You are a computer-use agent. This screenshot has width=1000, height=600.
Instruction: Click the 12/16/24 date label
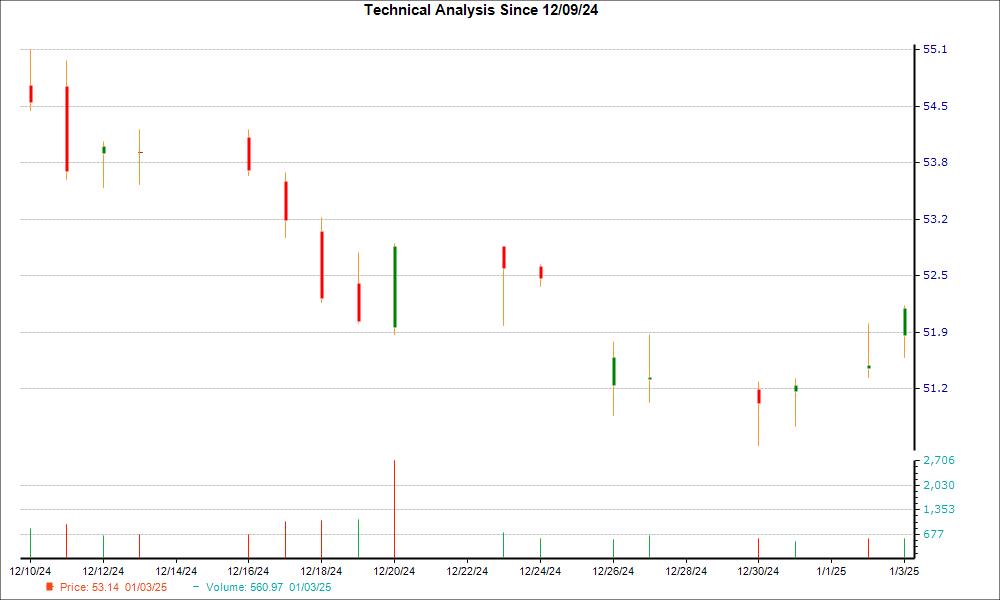249,571
